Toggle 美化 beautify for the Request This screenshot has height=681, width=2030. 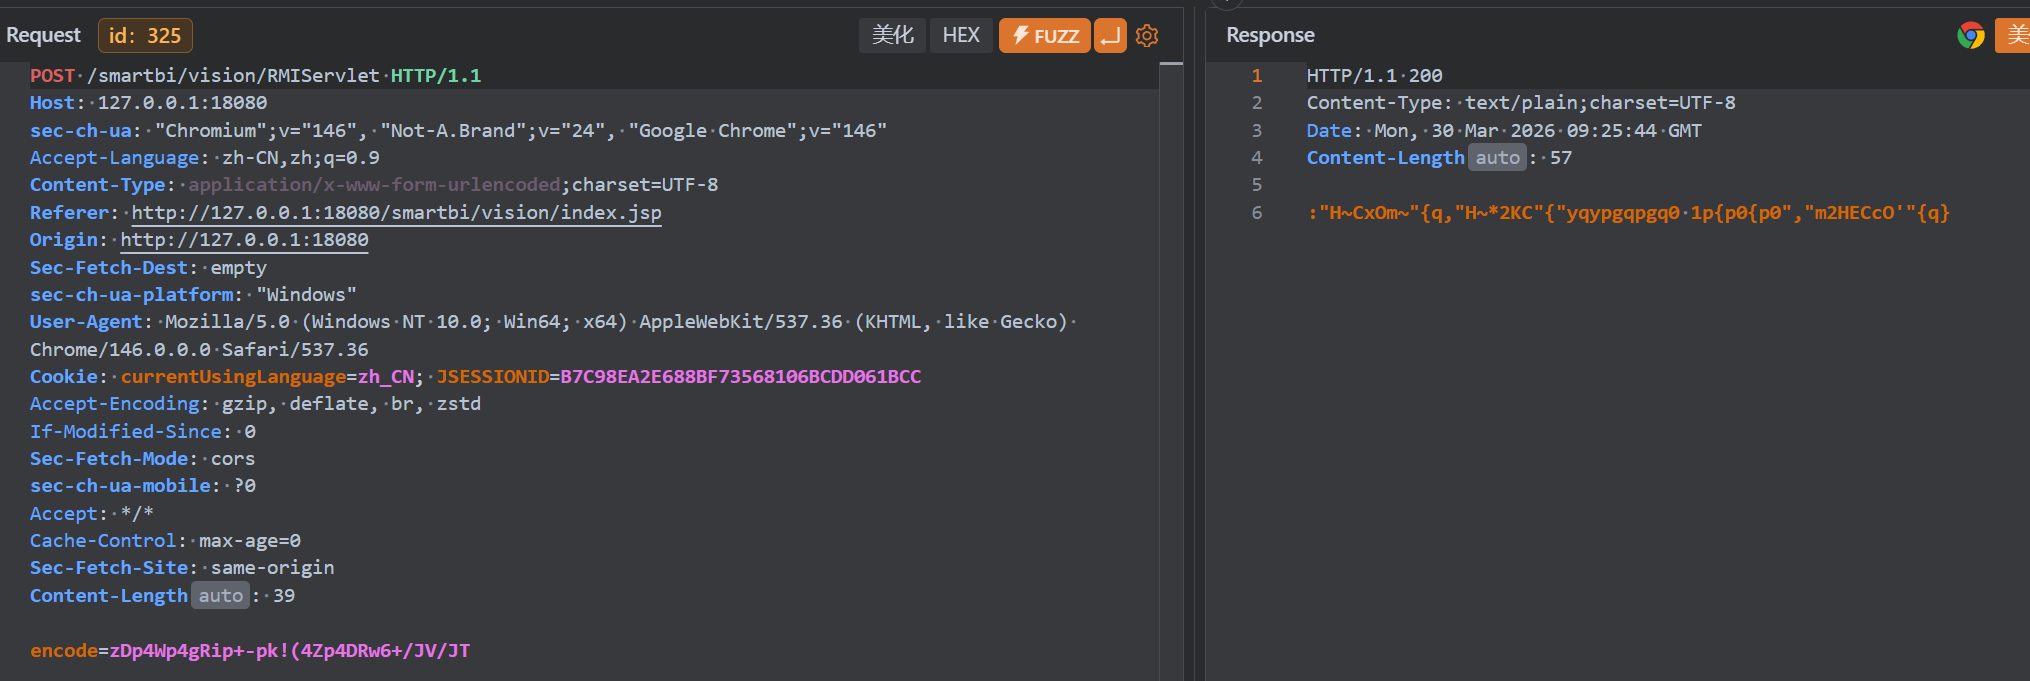click(x=892, y=36)
